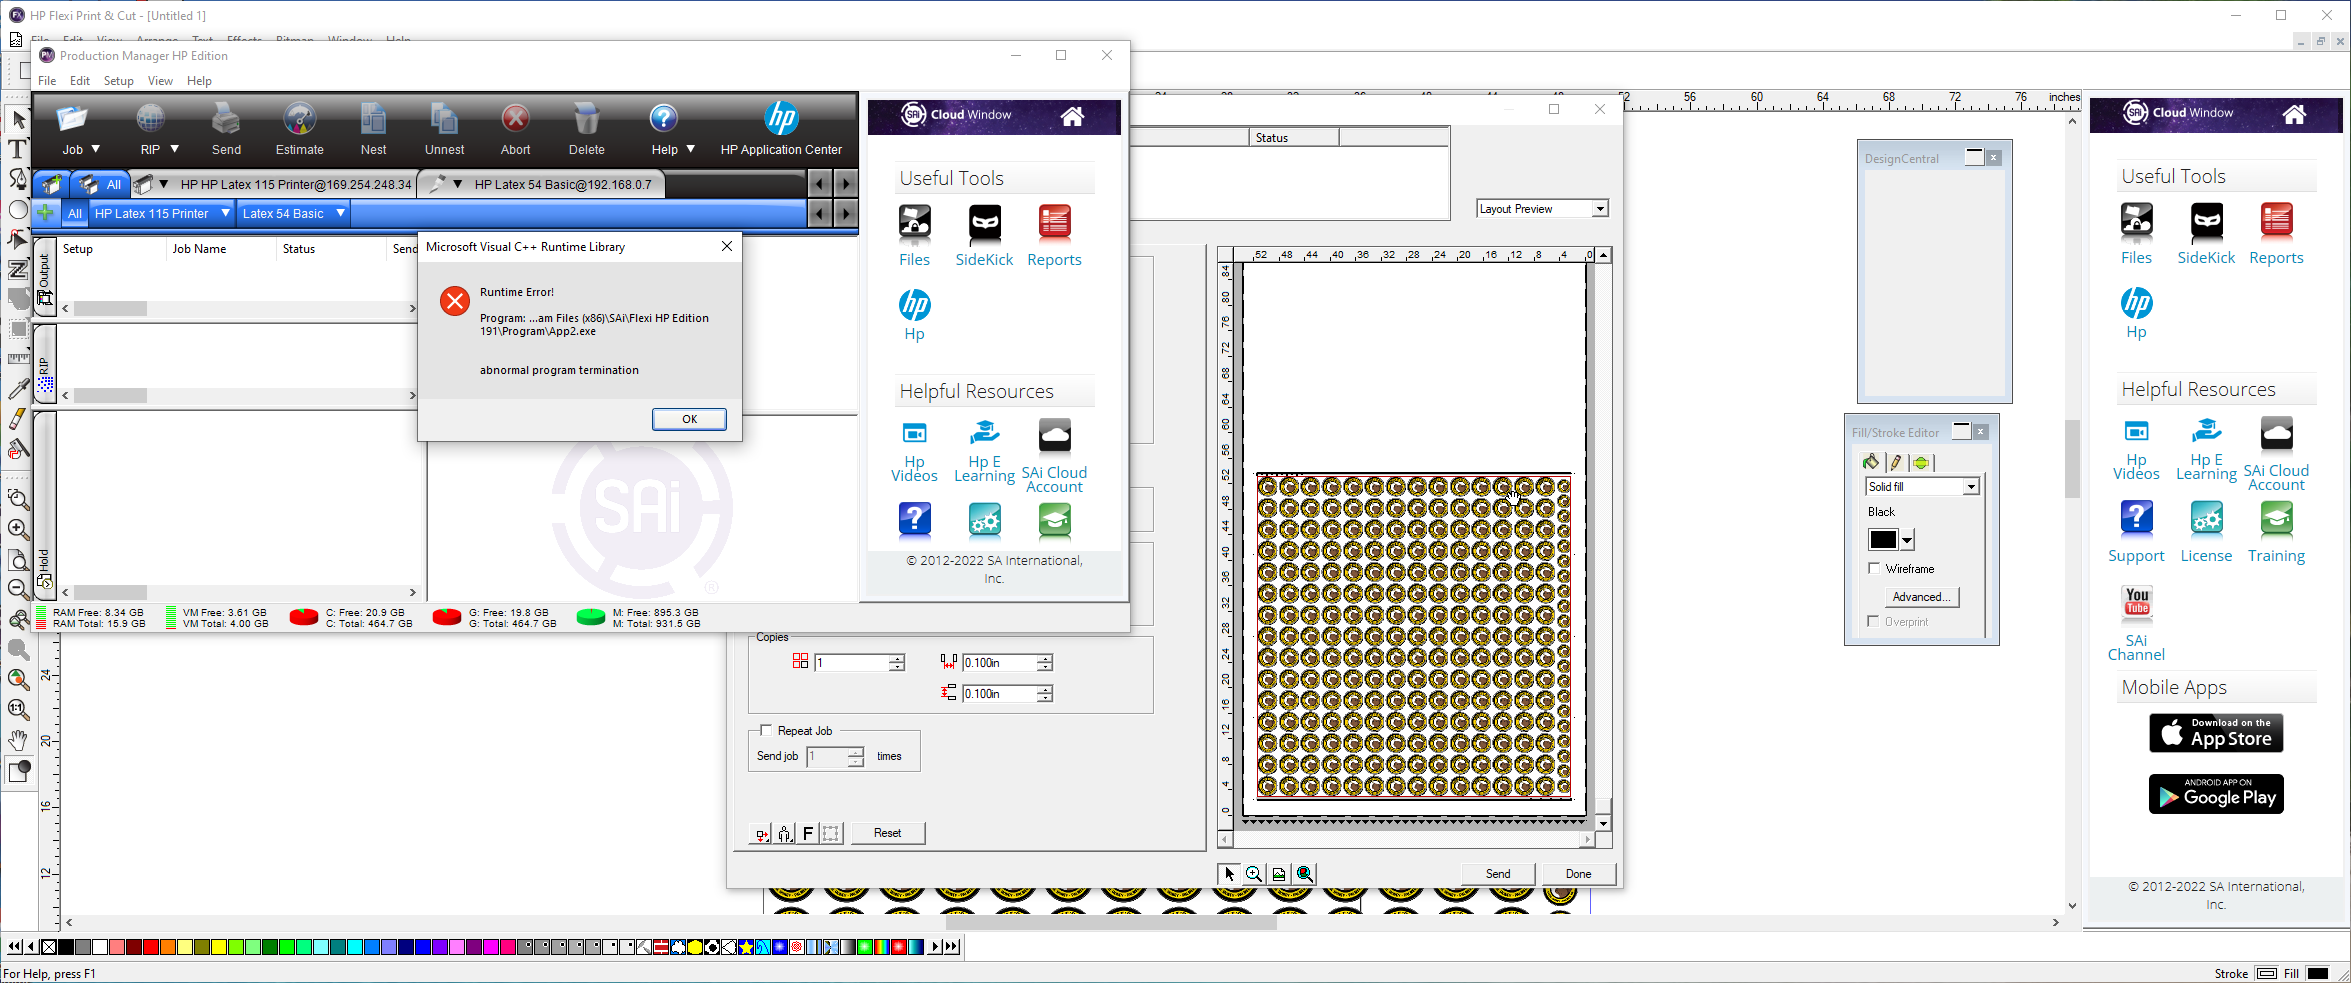Click Done in the print dialog

click(1578, 874)
